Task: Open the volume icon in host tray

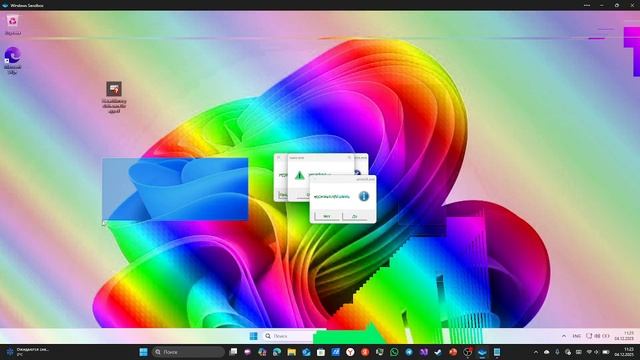Action: click(x=596, y=352)
